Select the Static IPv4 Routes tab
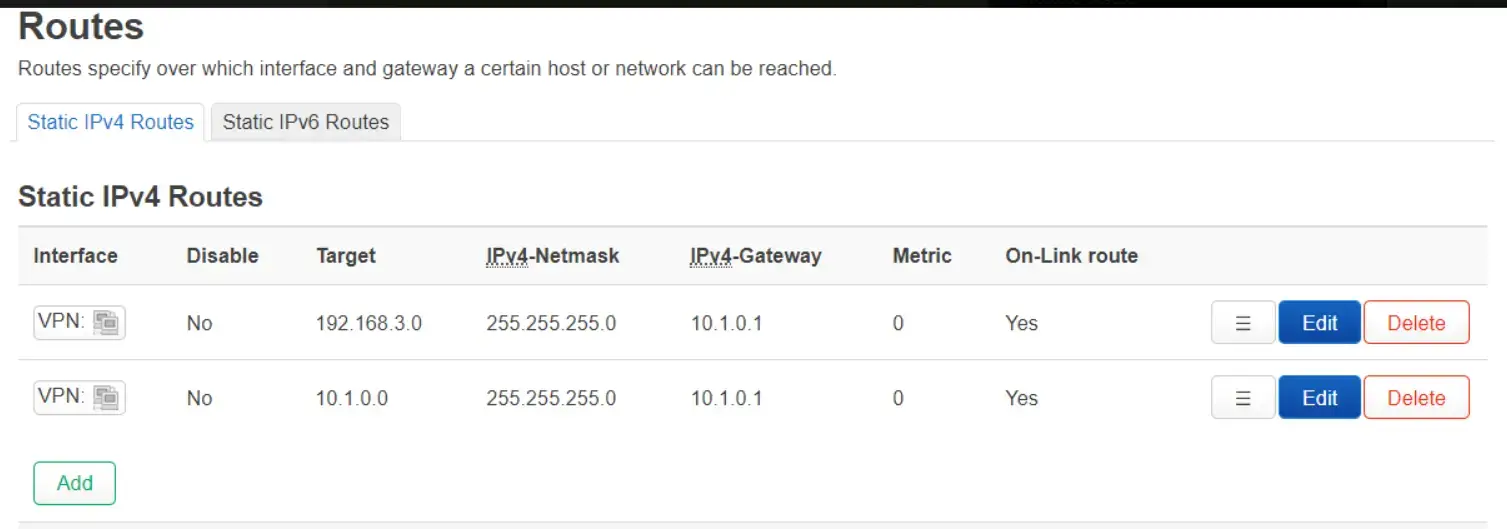 pos(111,122)
